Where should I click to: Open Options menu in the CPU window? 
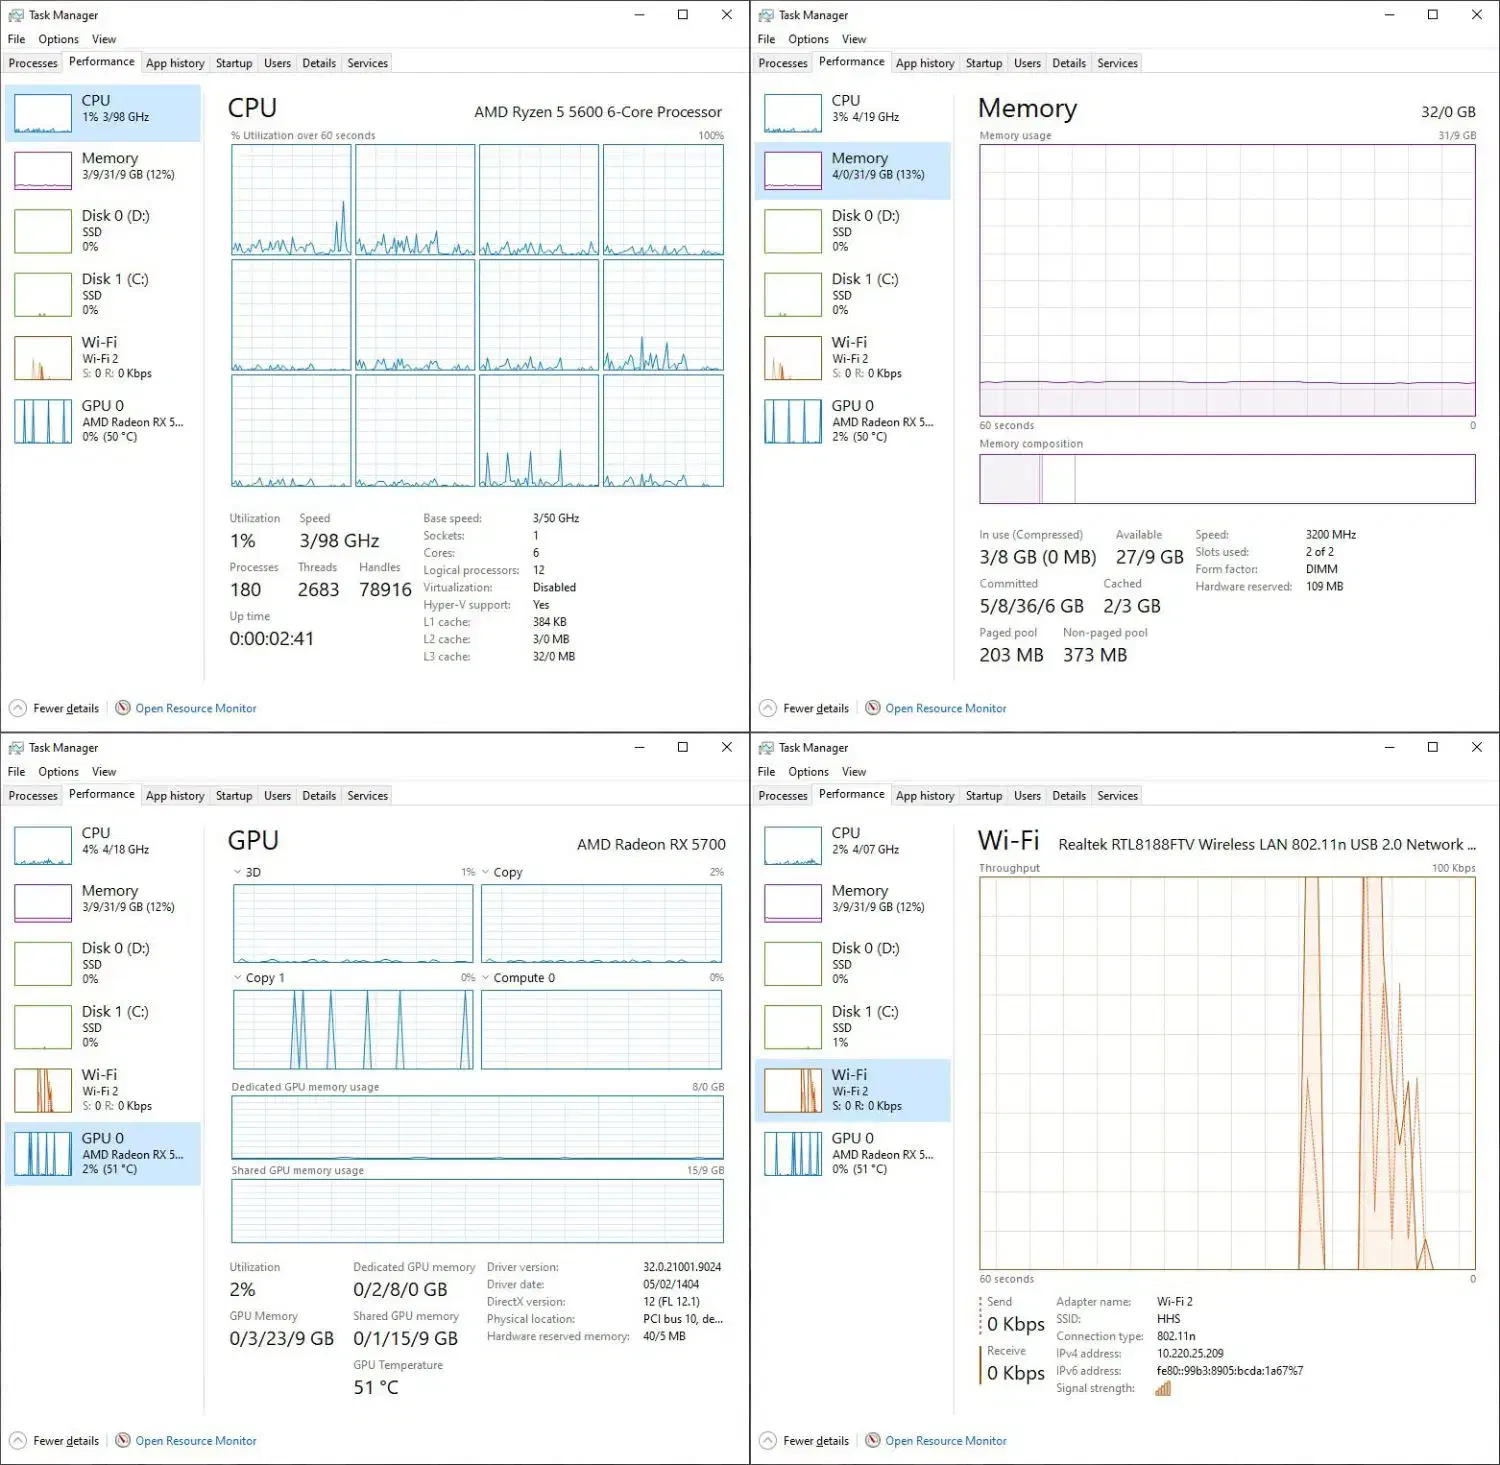coord(58,39)
